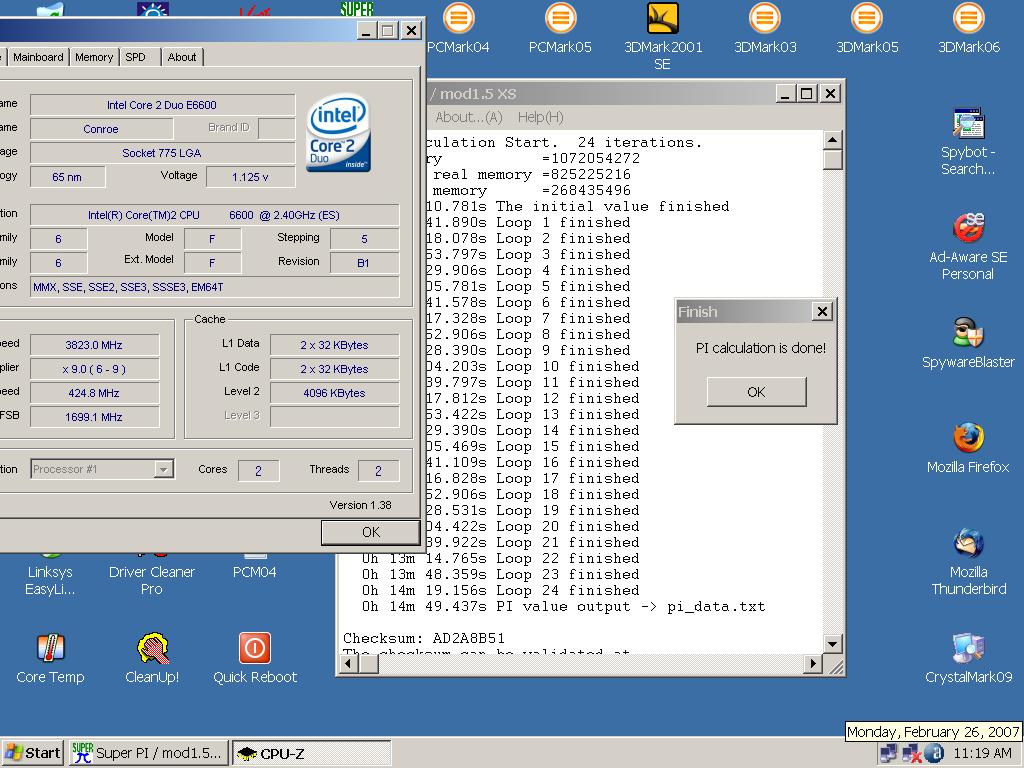Switch to CPU-Z taskbar button
The image size is (1024, 768).
point(312,753)
